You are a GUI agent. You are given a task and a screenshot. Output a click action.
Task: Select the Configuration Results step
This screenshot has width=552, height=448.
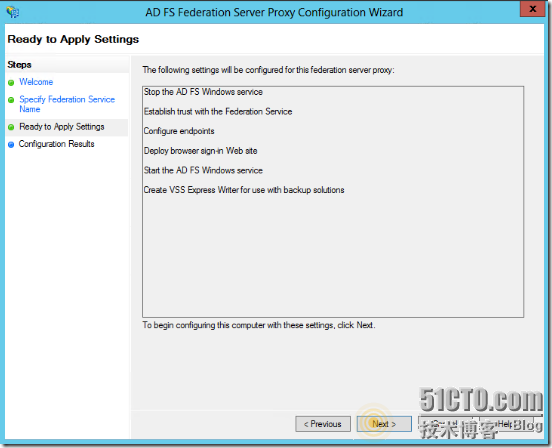[x=57, y=144]
